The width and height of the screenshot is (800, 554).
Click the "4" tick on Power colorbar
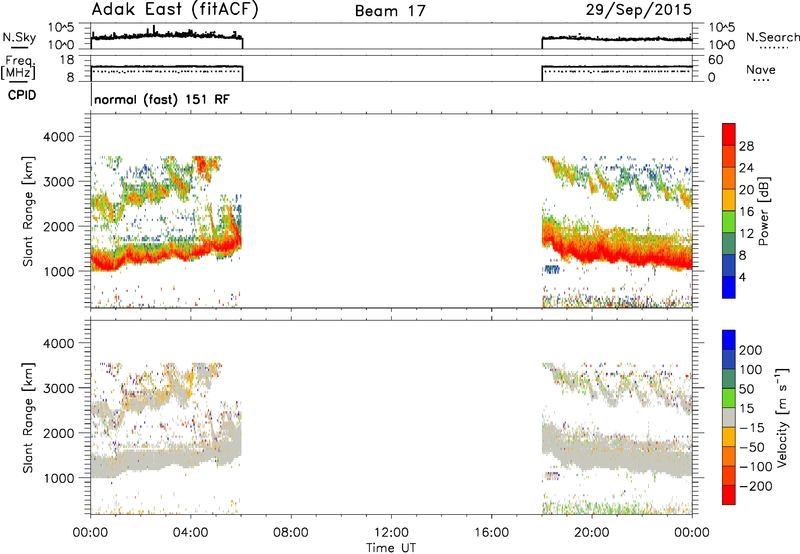pos(743,277)
